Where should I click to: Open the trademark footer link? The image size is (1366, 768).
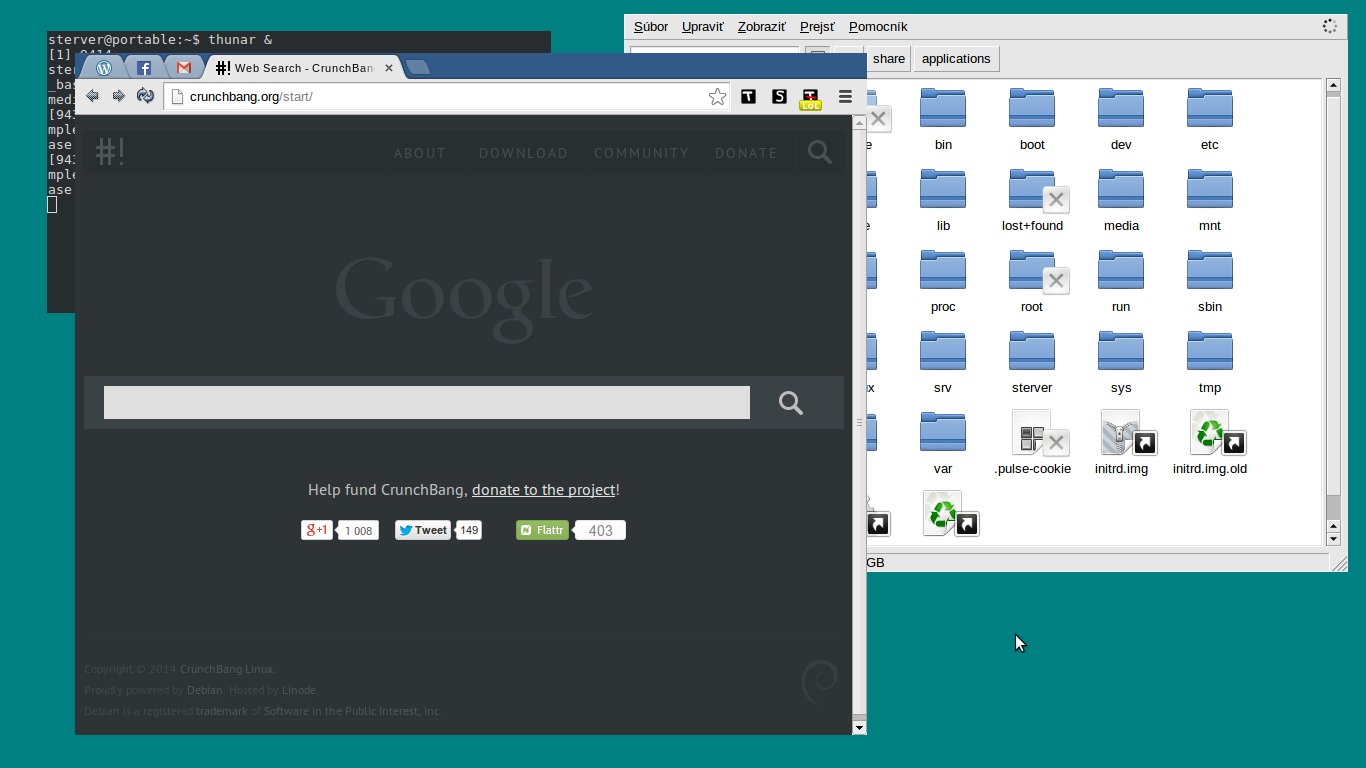[221, 711]
